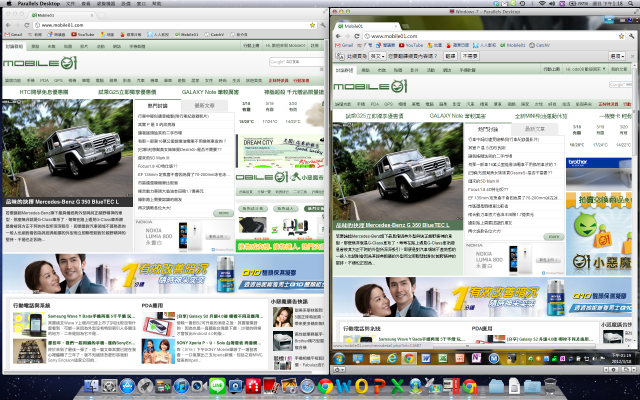640x400 pixels.
Task: Click Chrome icon on Windows taskbar
Action: coord(409,358)
